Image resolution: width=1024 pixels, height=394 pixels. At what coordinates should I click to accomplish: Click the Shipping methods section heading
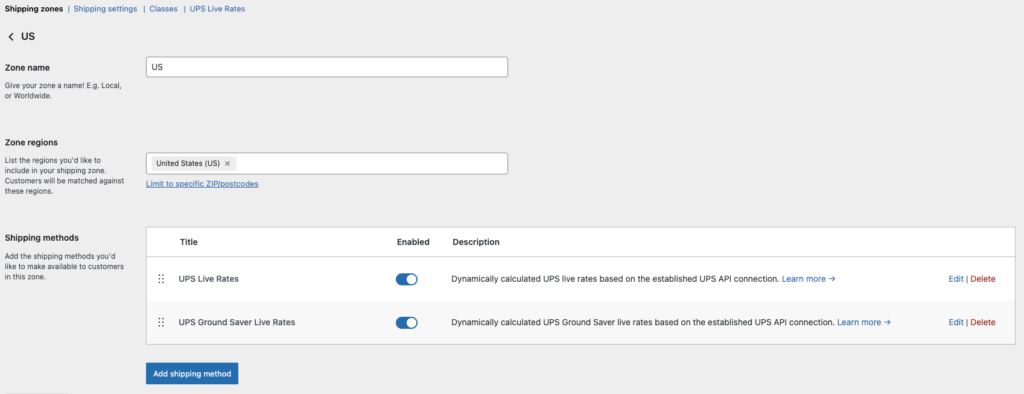point(42,238)
